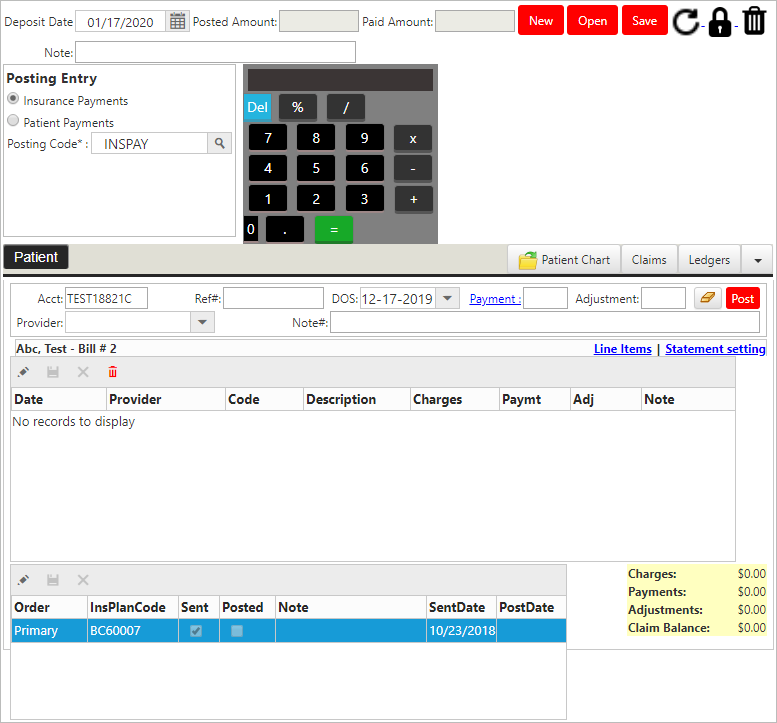Click the Acct input field
The width and height of the screenshot is (777, 723).
(106, 298)
